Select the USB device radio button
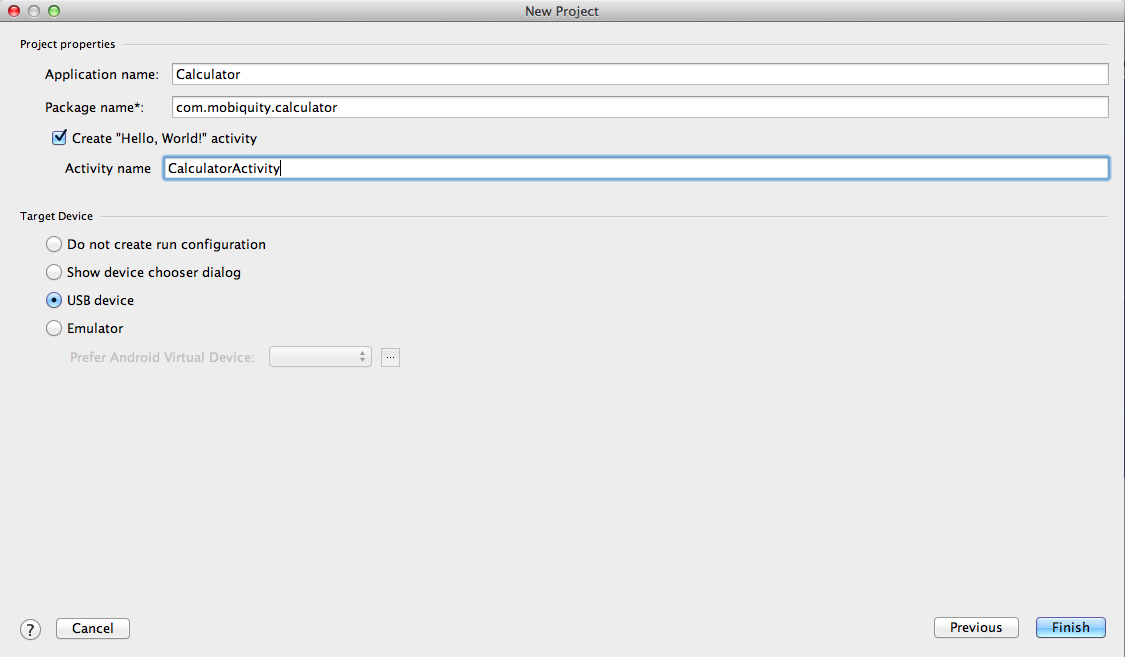Image resolution: width=1125 pixels, height=657 pixels. click(x=54, y=301)
